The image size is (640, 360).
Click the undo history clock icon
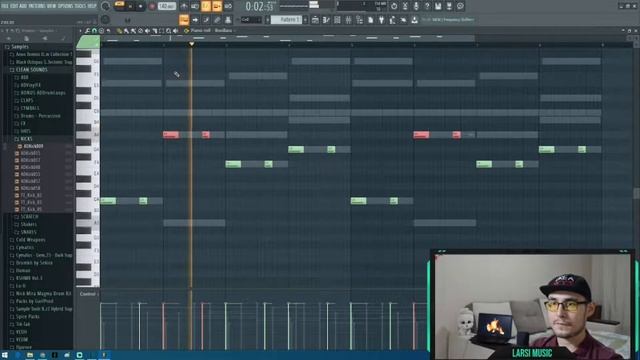click(x=394, y=6)
